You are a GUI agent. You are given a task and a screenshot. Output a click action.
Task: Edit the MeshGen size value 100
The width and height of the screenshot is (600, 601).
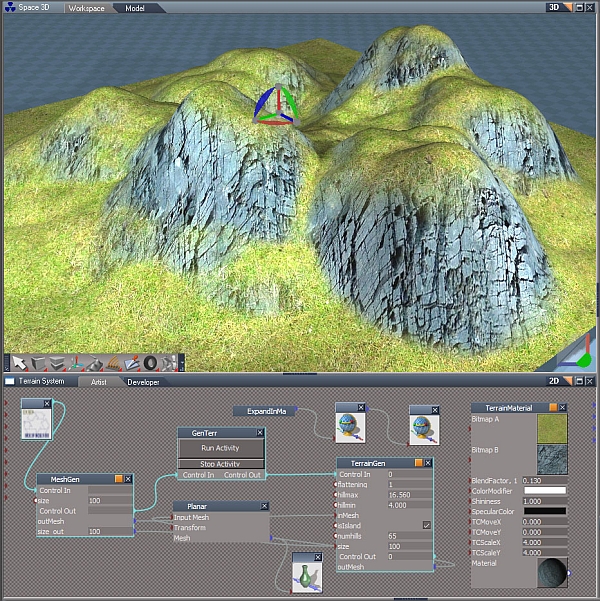110,501
